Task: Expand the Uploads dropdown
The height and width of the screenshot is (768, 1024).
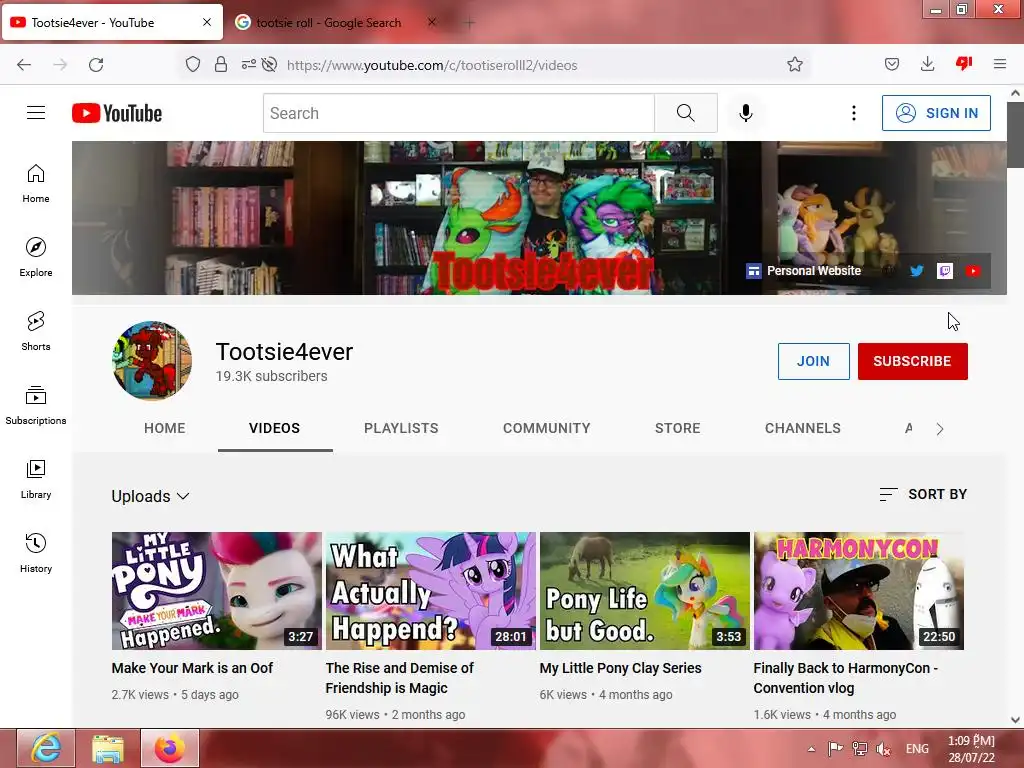Action: click(x=150, y=496)
